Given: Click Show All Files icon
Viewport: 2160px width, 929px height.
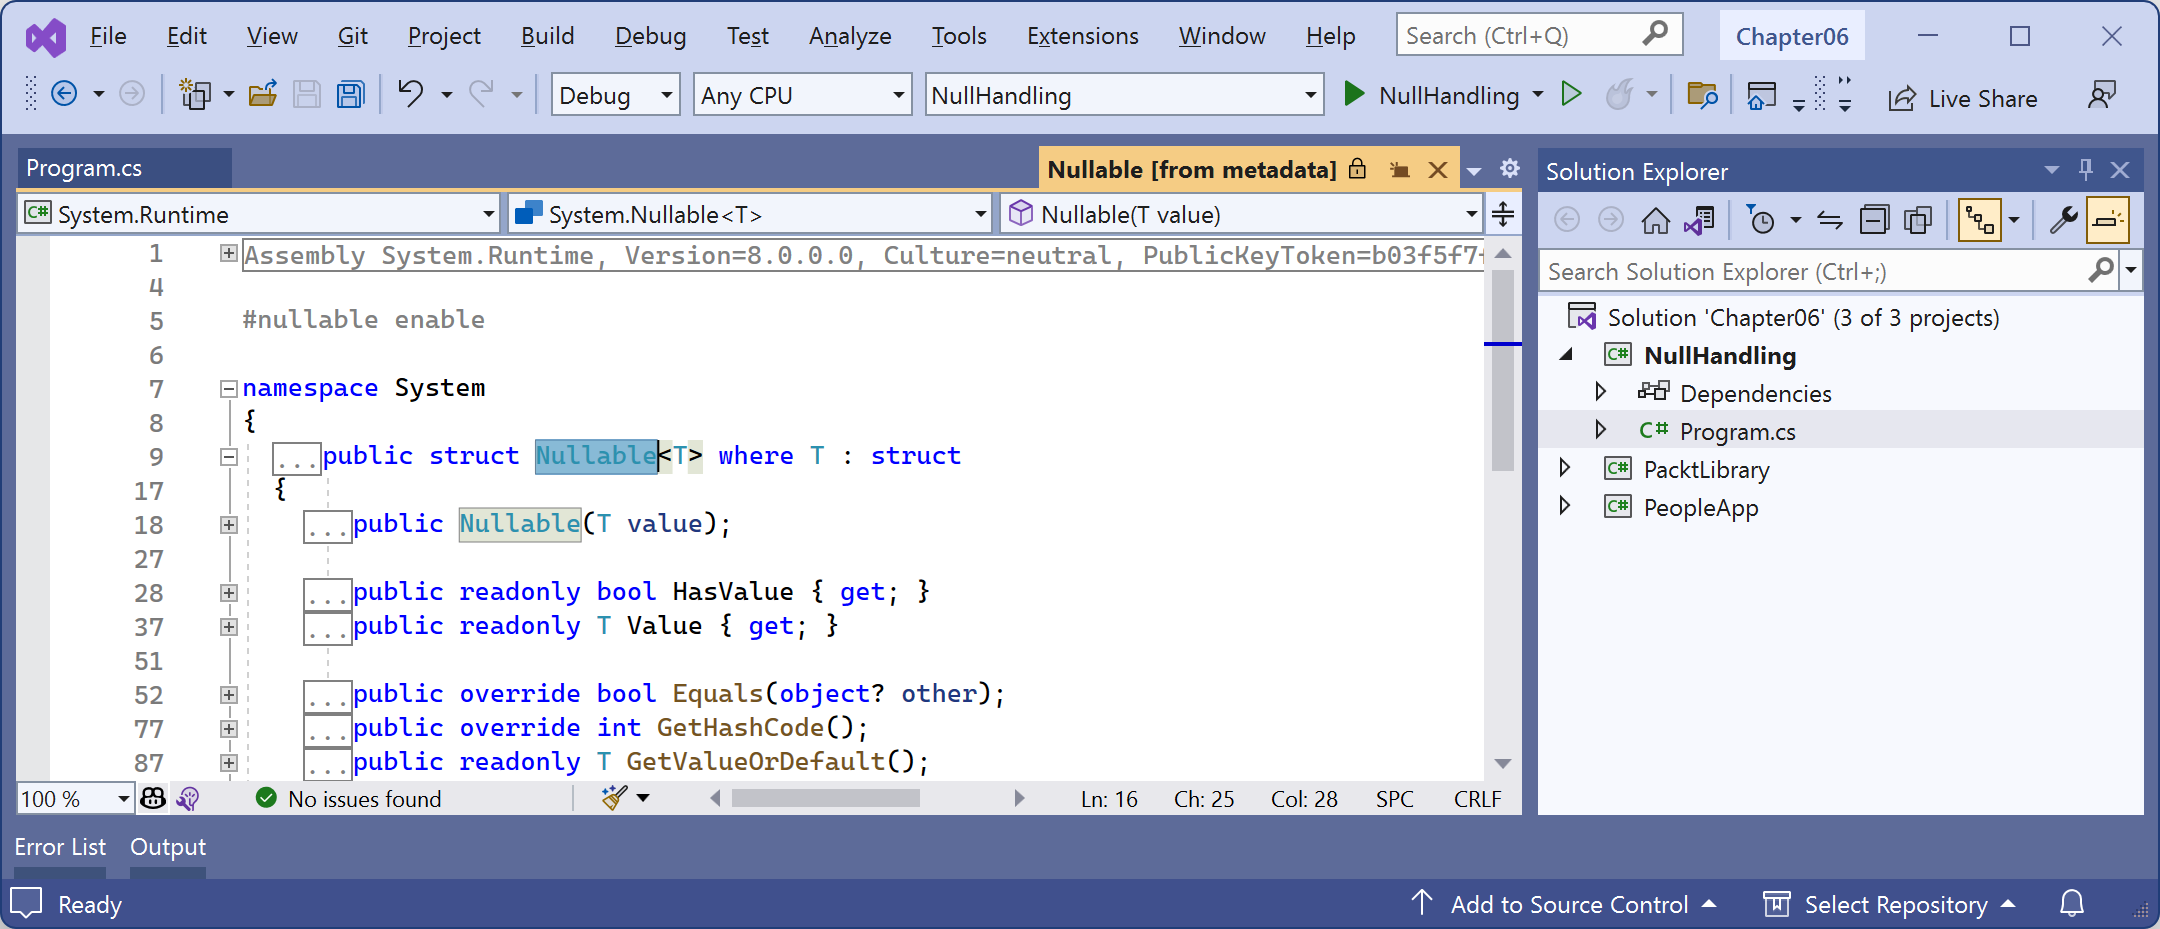Looking at the screenshot, I should tap(1918, 220).
